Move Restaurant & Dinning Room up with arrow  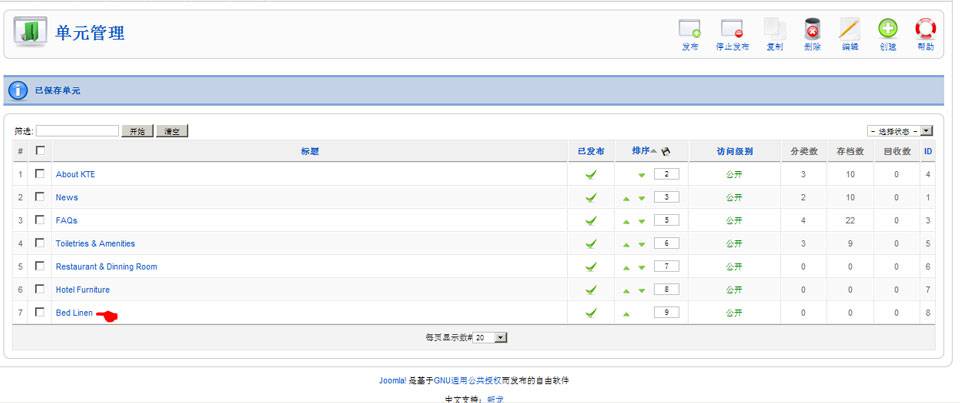coord(626,268)
